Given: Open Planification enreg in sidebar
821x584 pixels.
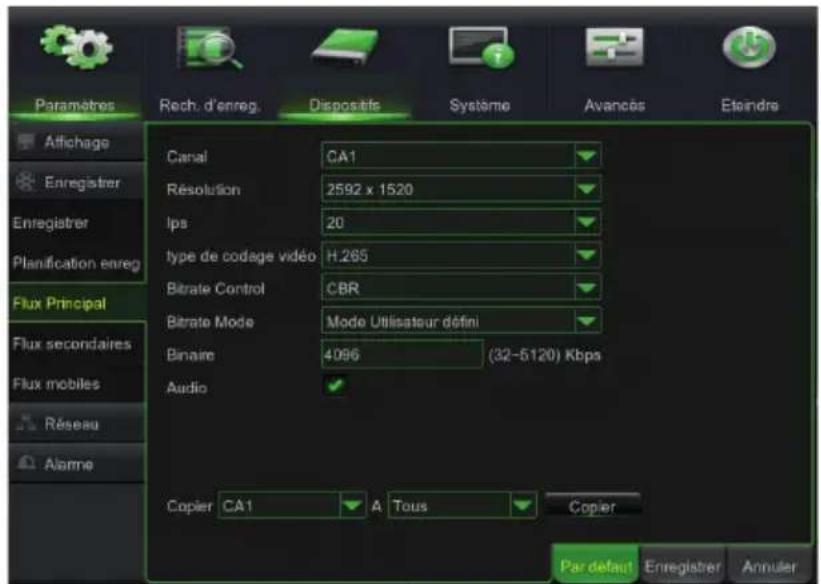Looking at the screenshot, I should coord(76,263).
